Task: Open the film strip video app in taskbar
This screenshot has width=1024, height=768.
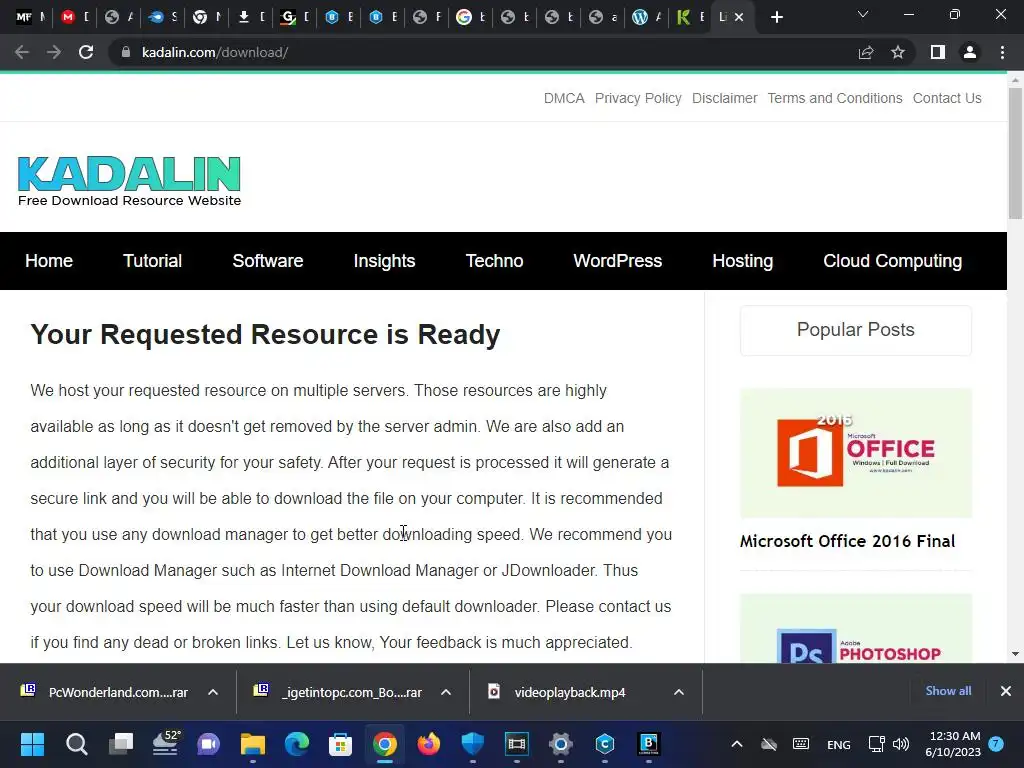Action: (517, 744)
